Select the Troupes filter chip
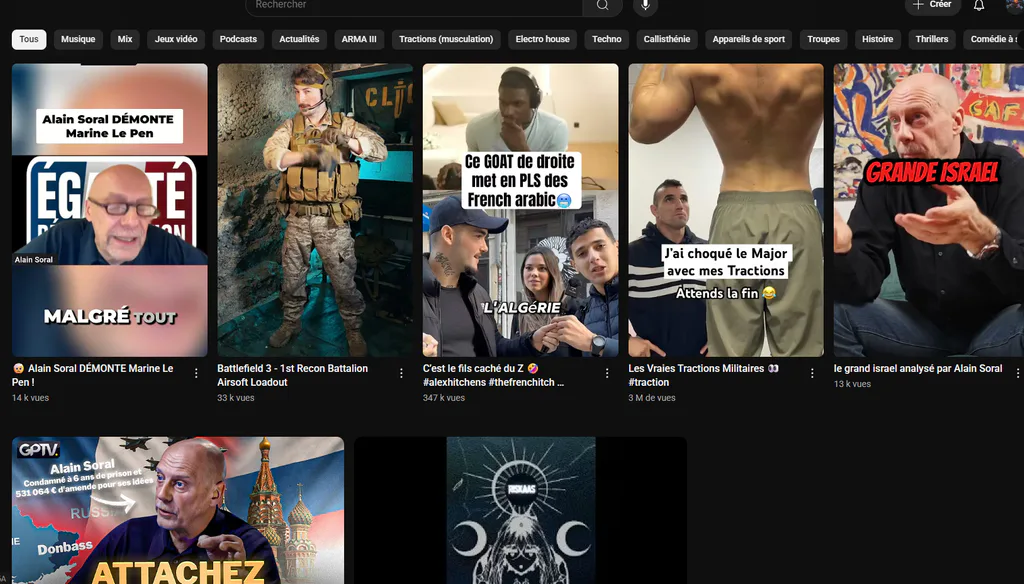Screen dimensions: 1024x584 point(824,39)
